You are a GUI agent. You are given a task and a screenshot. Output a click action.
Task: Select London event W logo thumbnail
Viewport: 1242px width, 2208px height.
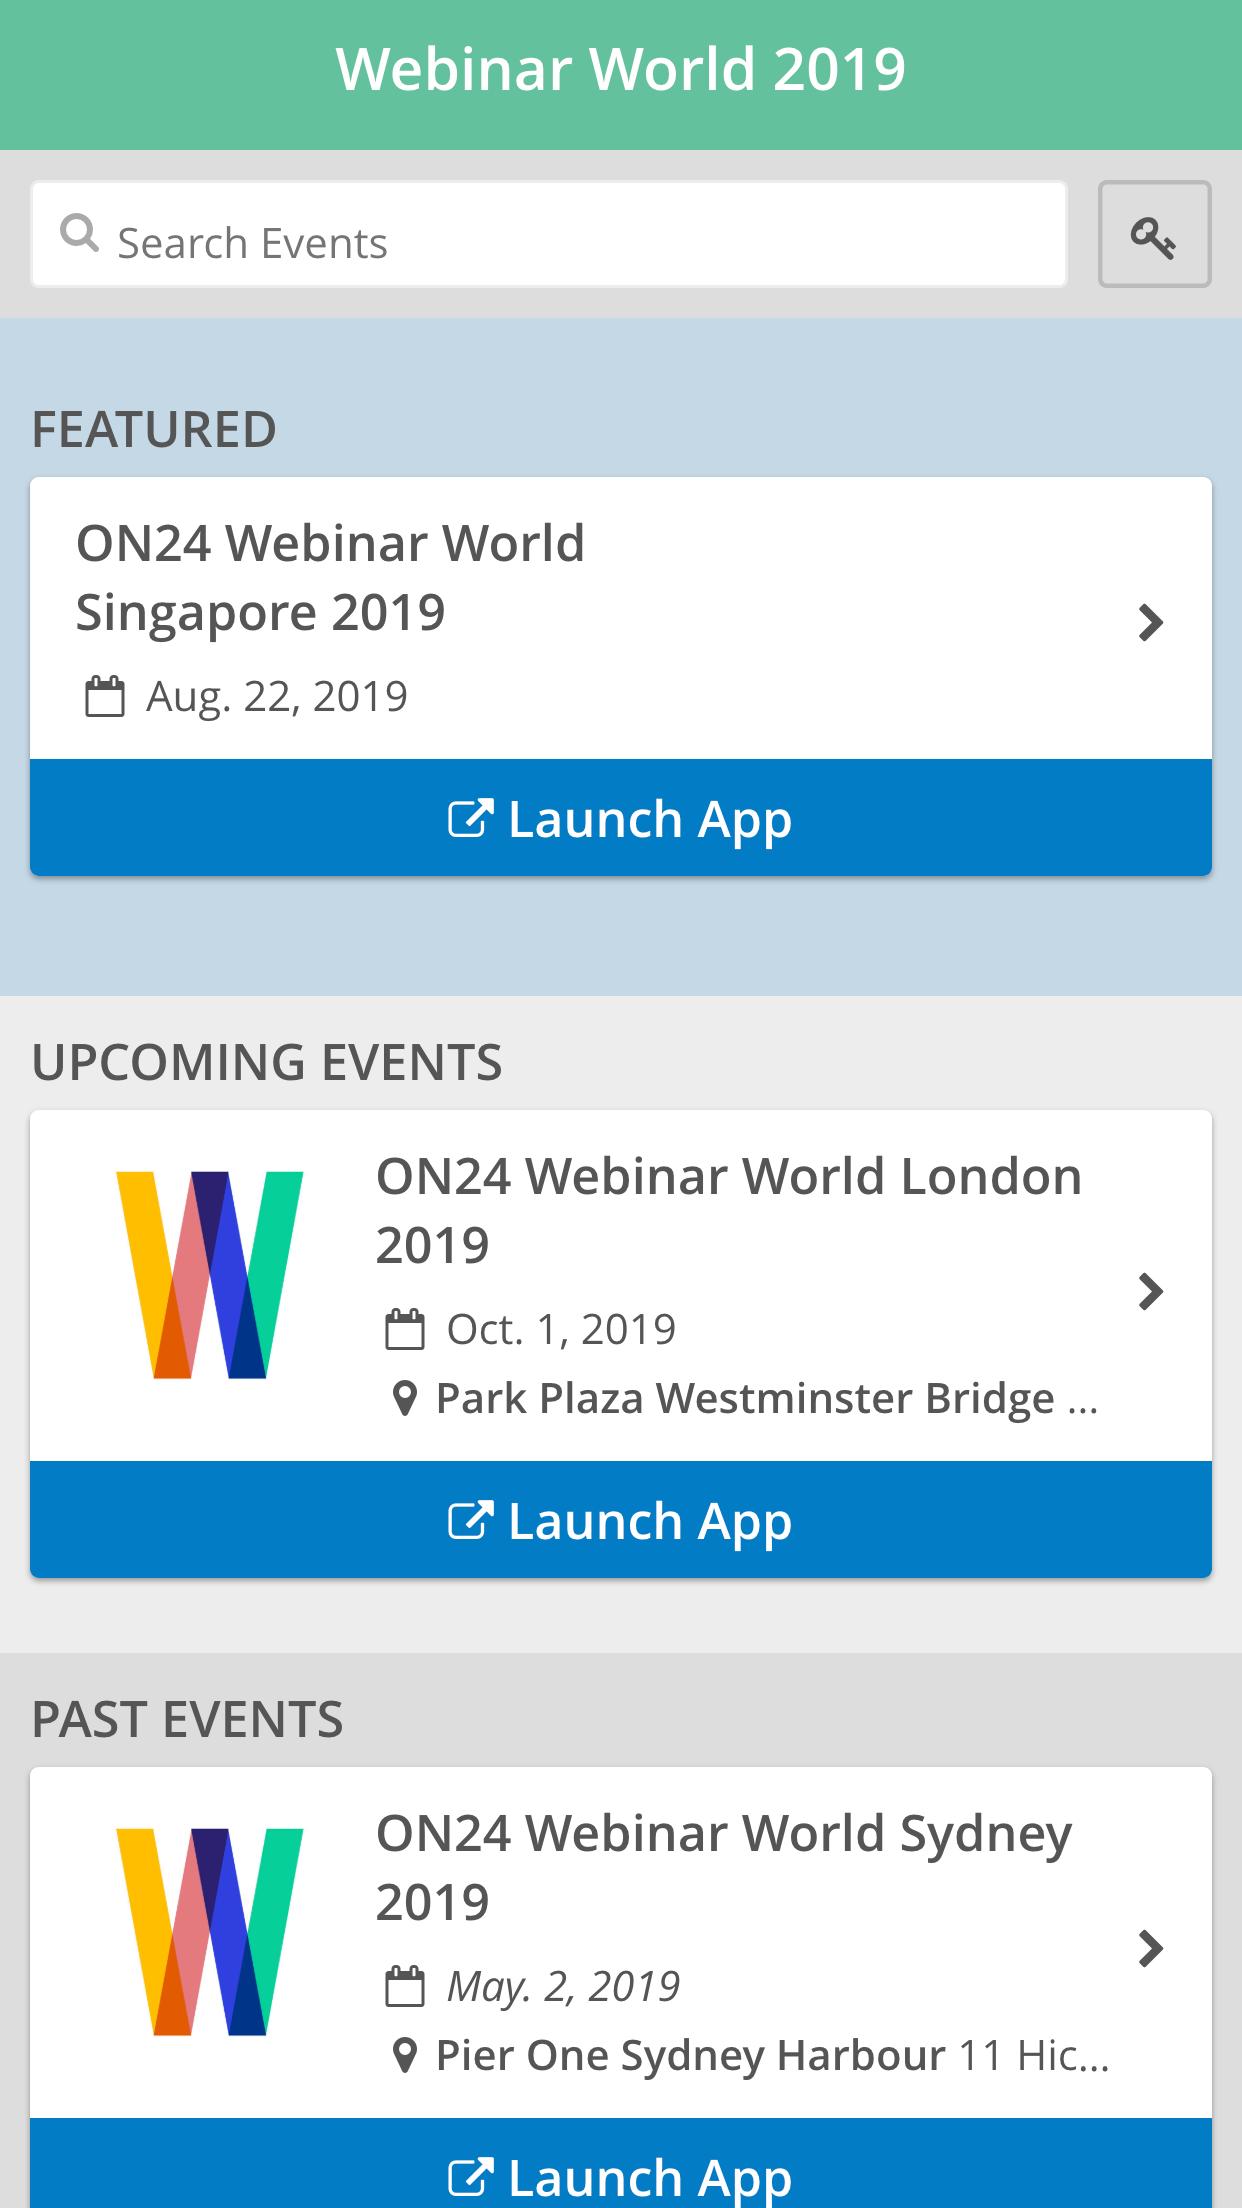pyautogui.click(x=210, y=1275)
